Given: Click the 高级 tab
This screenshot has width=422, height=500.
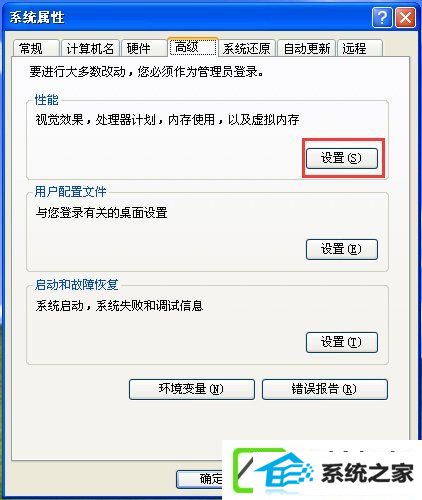Looking at the screenshot, I should 193,47.
